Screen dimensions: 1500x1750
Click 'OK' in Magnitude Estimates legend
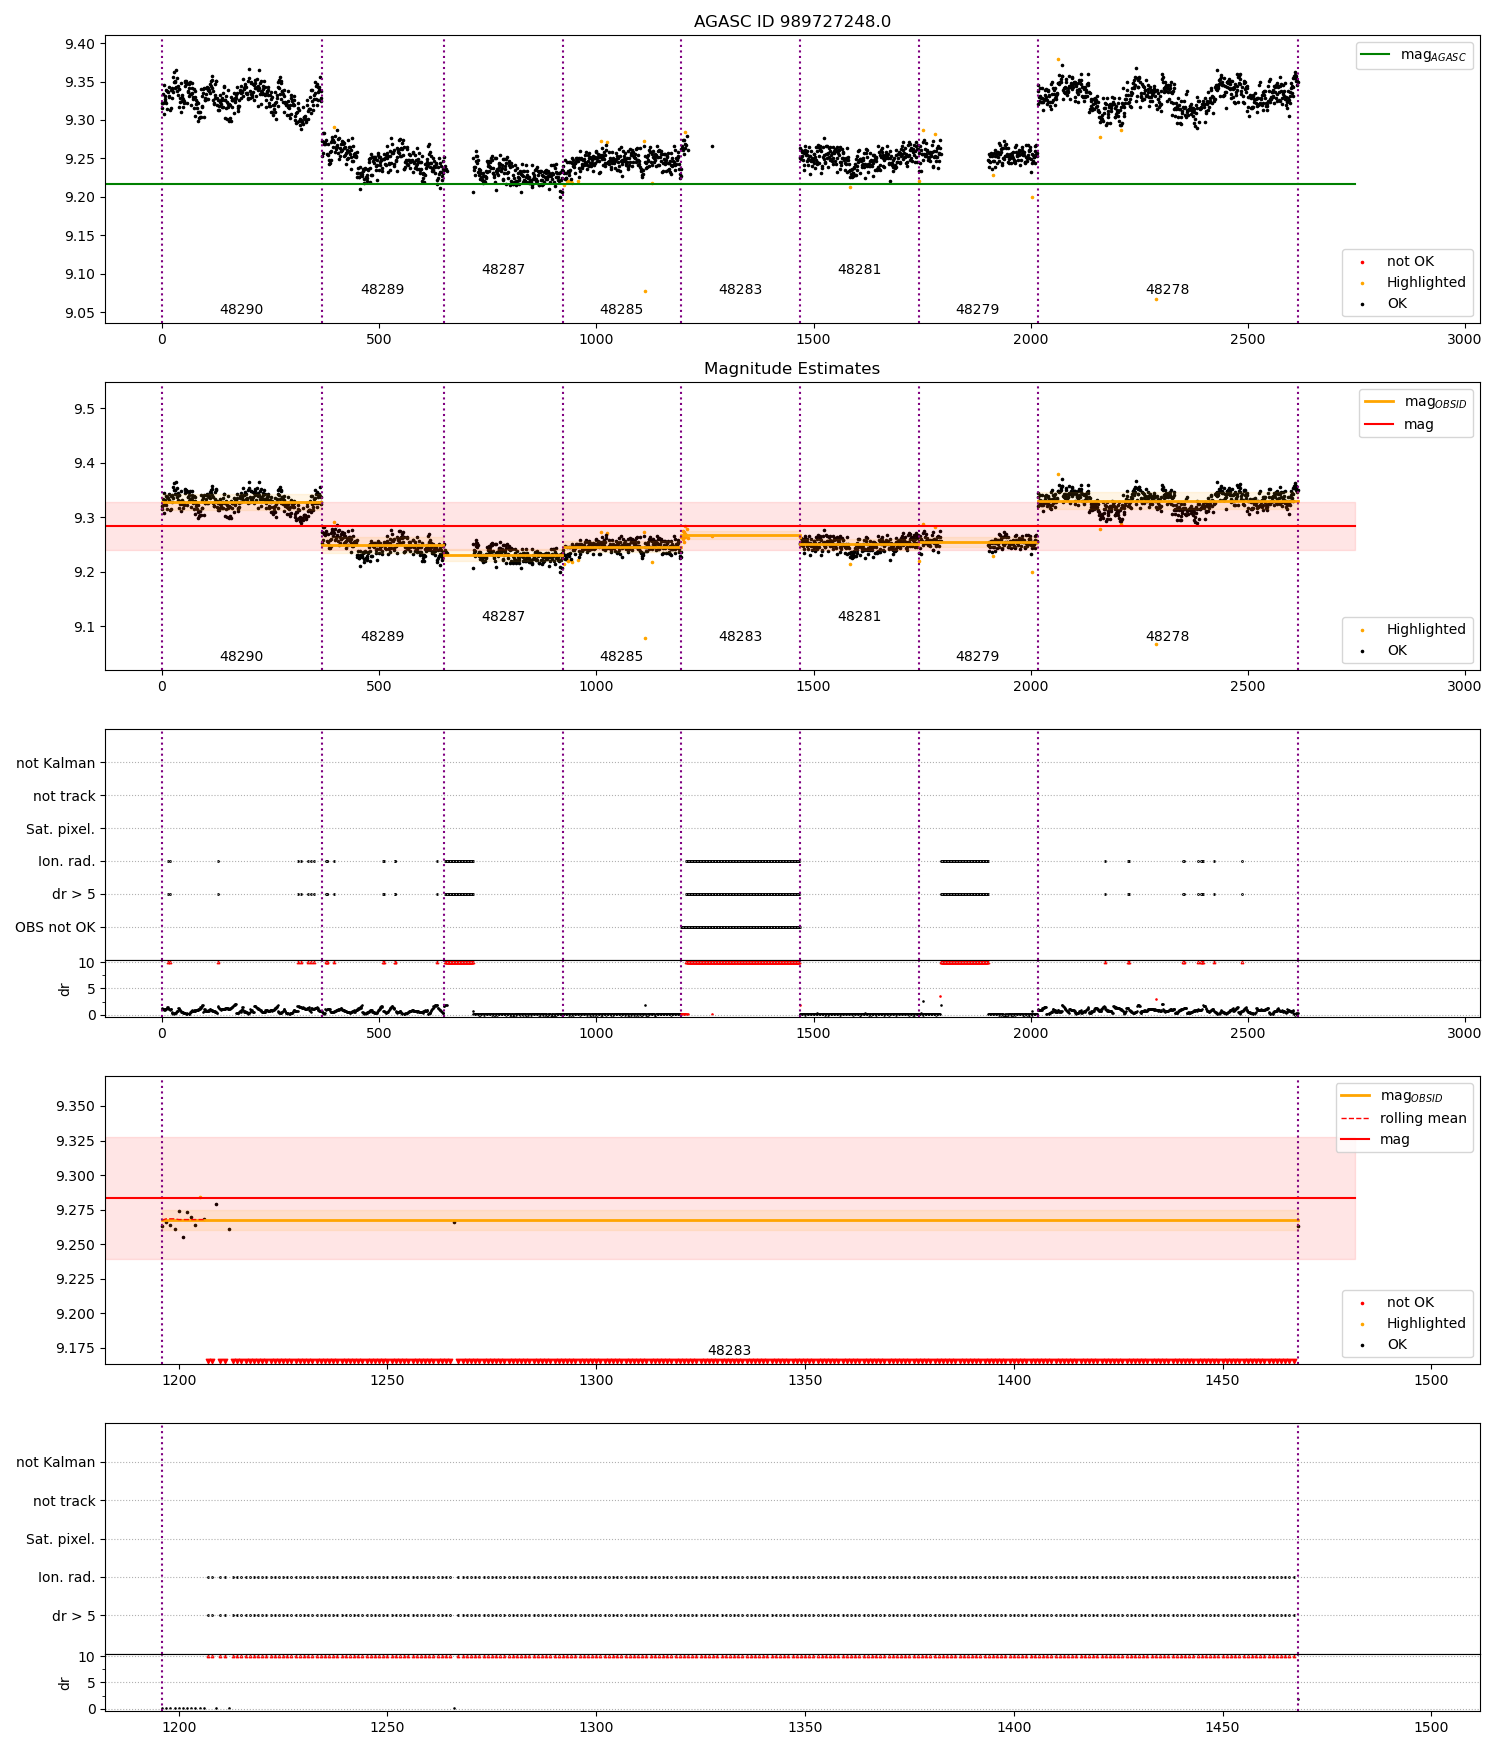[1397, 651]
